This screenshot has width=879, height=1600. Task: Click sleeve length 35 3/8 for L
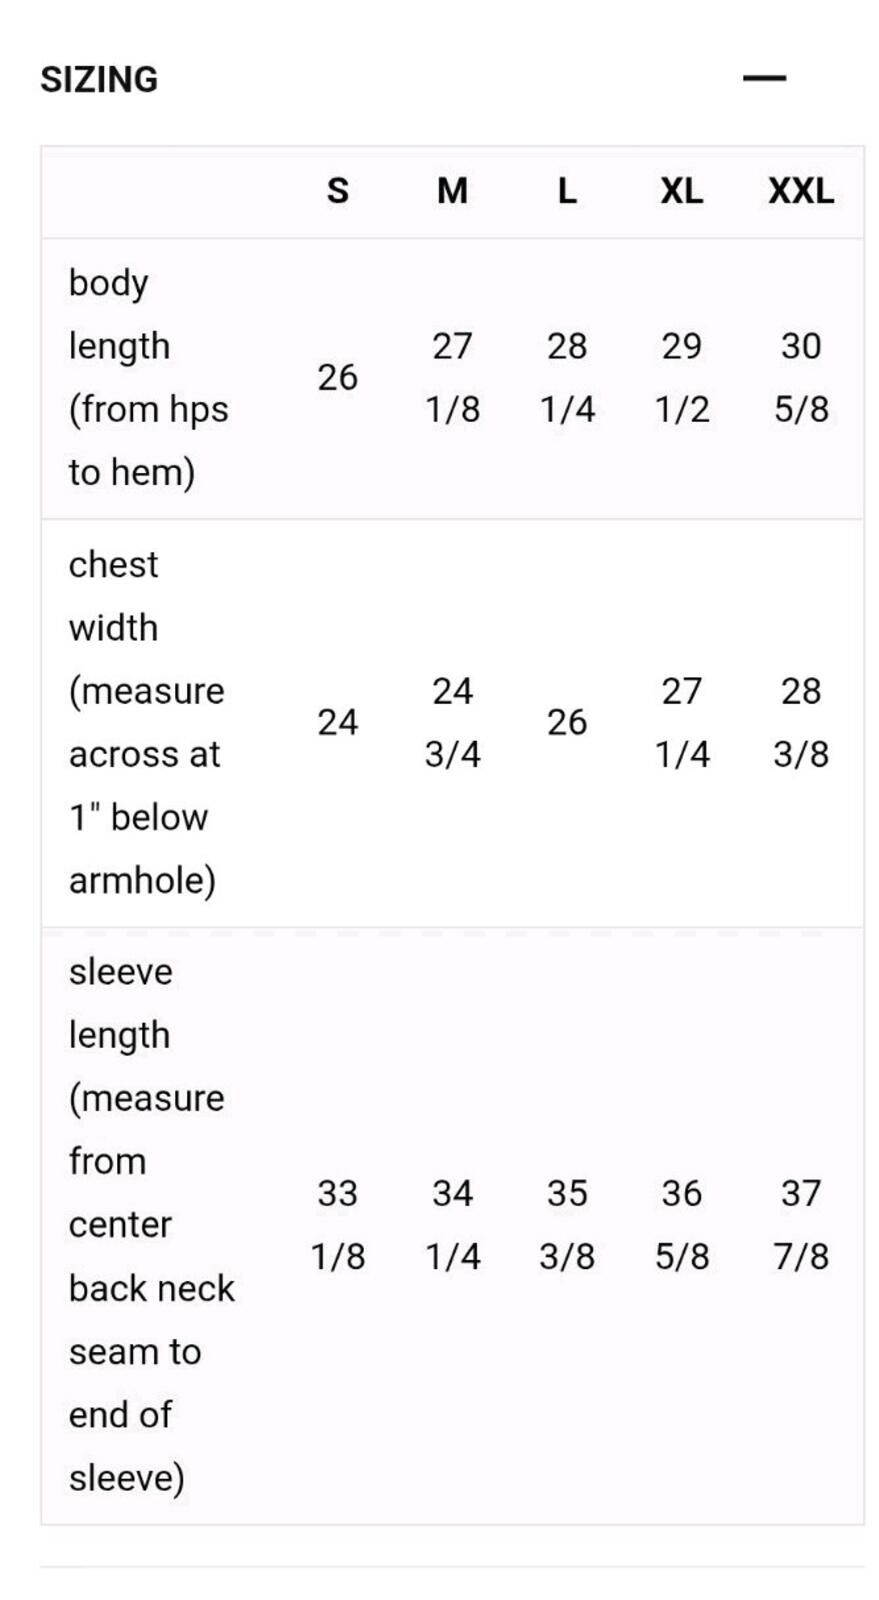click(567, 1224)
